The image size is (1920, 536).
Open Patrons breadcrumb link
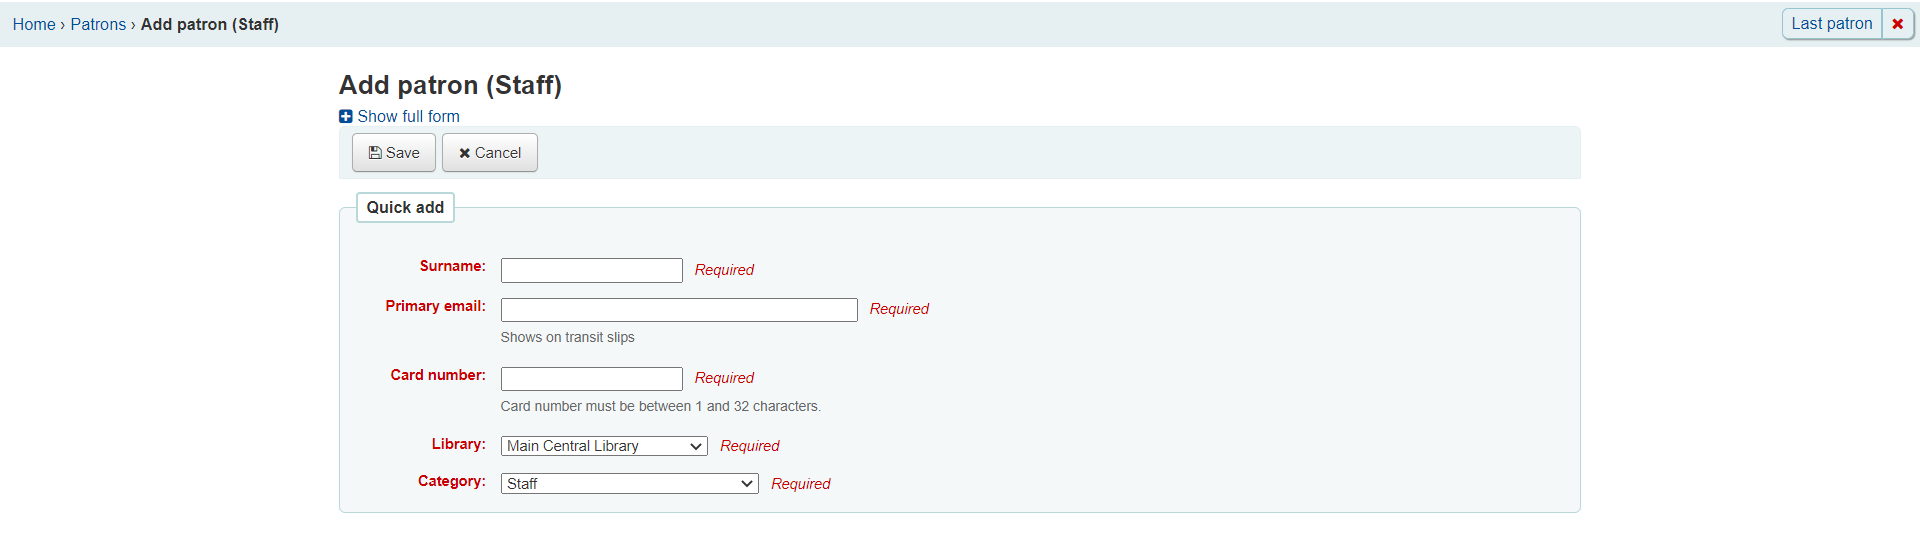click(x=98, y=24)
